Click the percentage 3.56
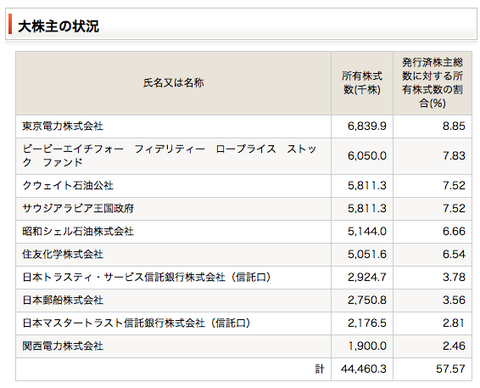The height and width of the screenshot is (388, 480). pos(454,300)
